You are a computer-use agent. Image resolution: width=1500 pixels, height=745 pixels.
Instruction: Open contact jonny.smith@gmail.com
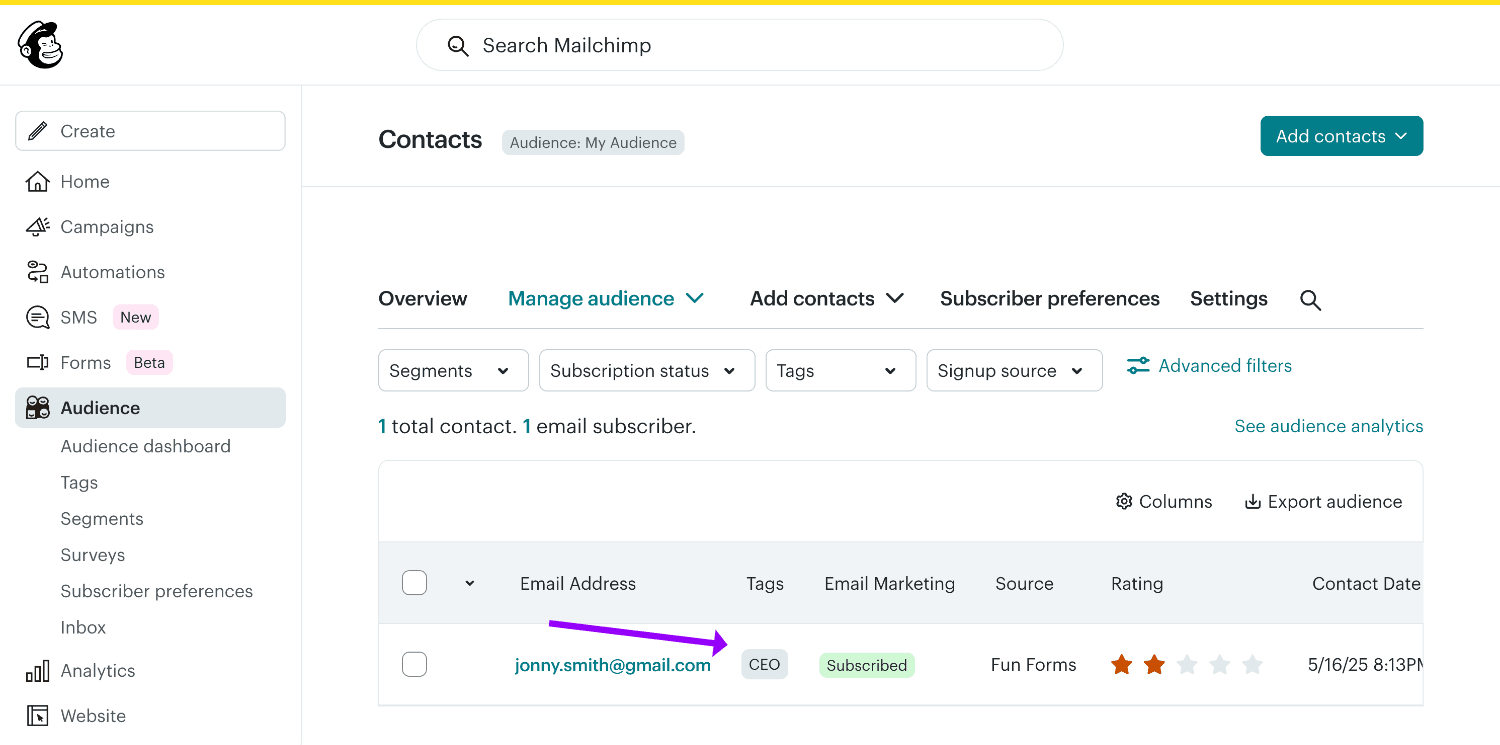tap(613, 665)
